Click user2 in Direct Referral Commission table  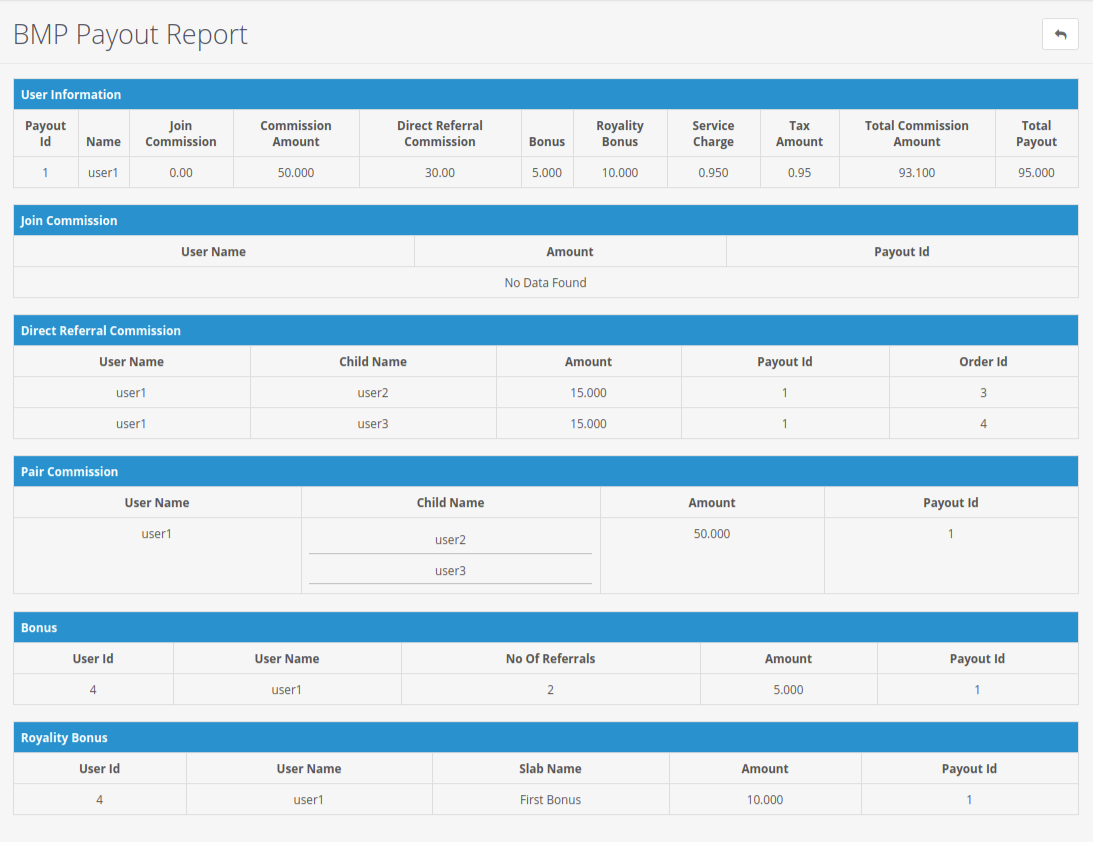[x=372, y=393]
